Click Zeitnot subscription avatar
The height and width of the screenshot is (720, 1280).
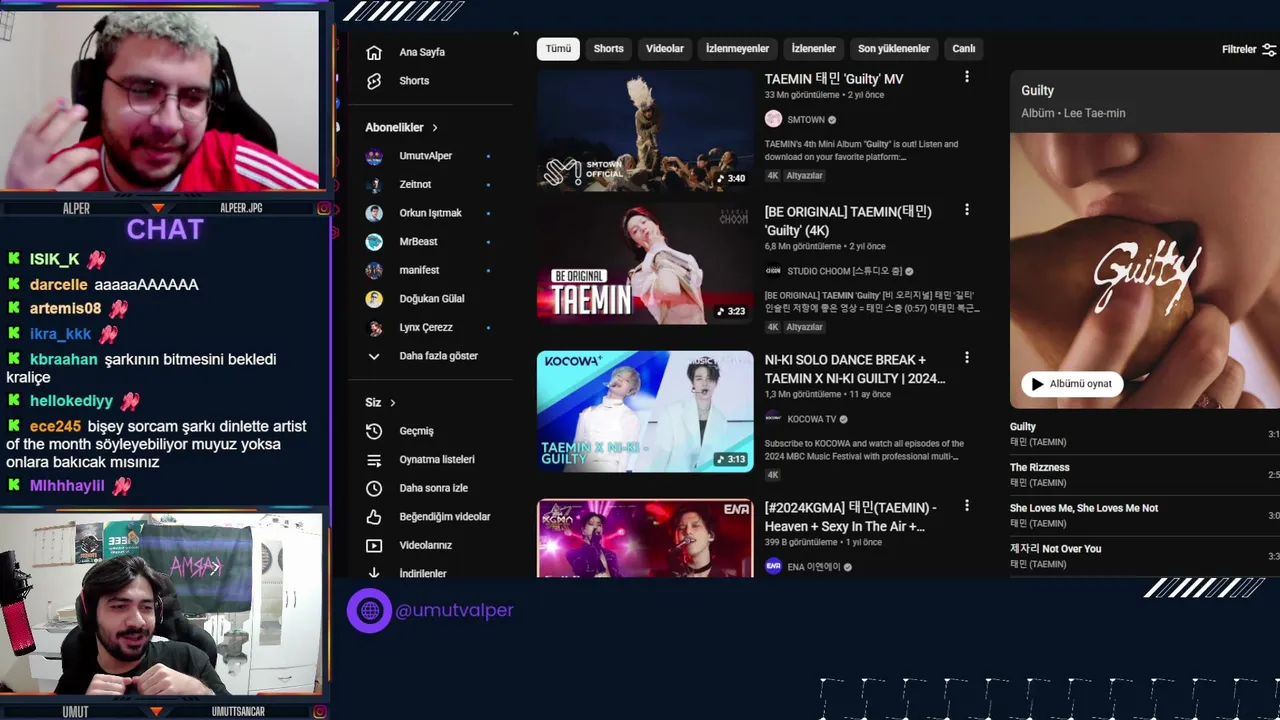[x=374, y=185]
